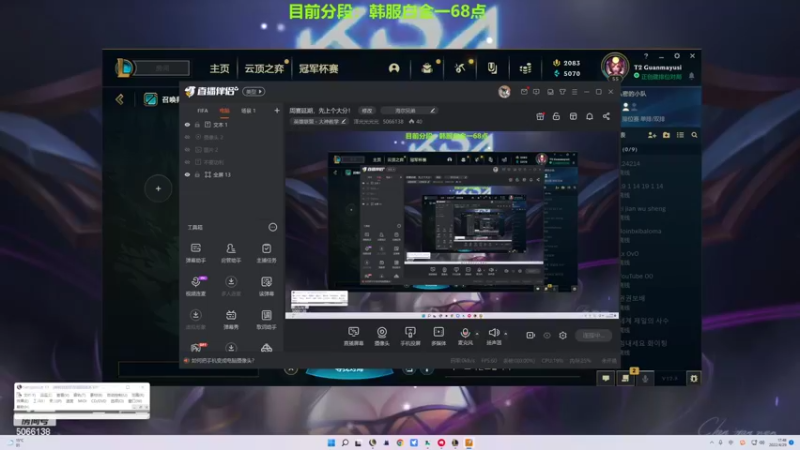Expand speaker options arrow

[506, 334]
